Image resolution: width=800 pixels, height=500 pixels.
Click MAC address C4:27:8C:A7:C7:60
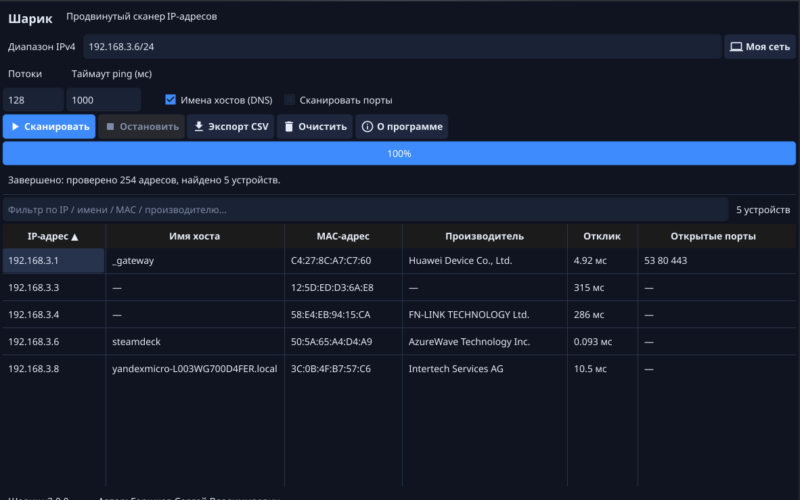point(331,261)
